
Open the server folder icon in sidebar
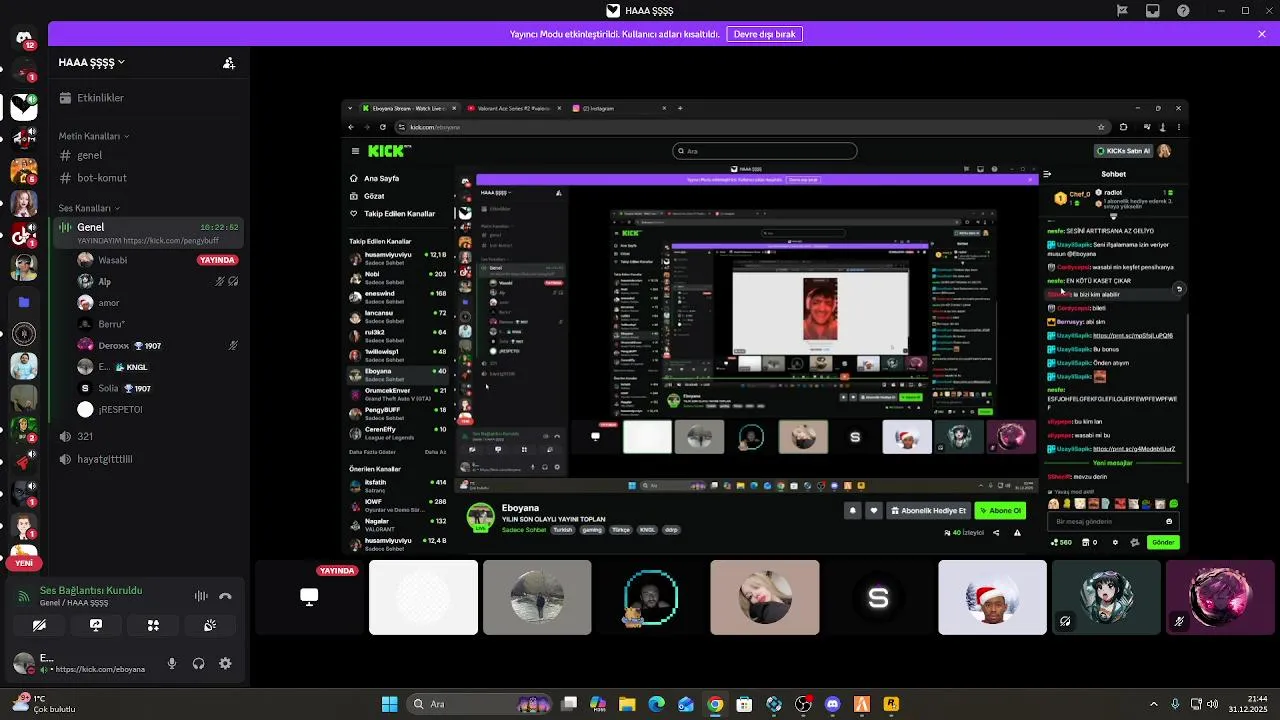pos(24,301)
